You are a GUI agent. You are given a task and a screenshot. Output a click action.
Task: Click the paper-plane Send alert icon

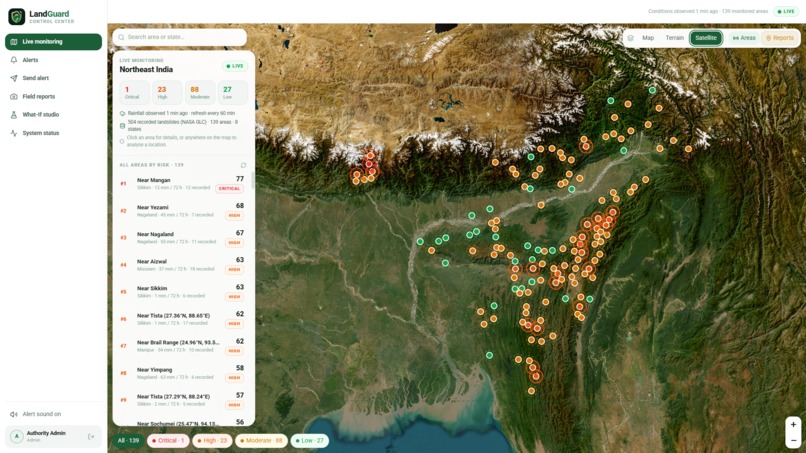click(x=14, y=78)
